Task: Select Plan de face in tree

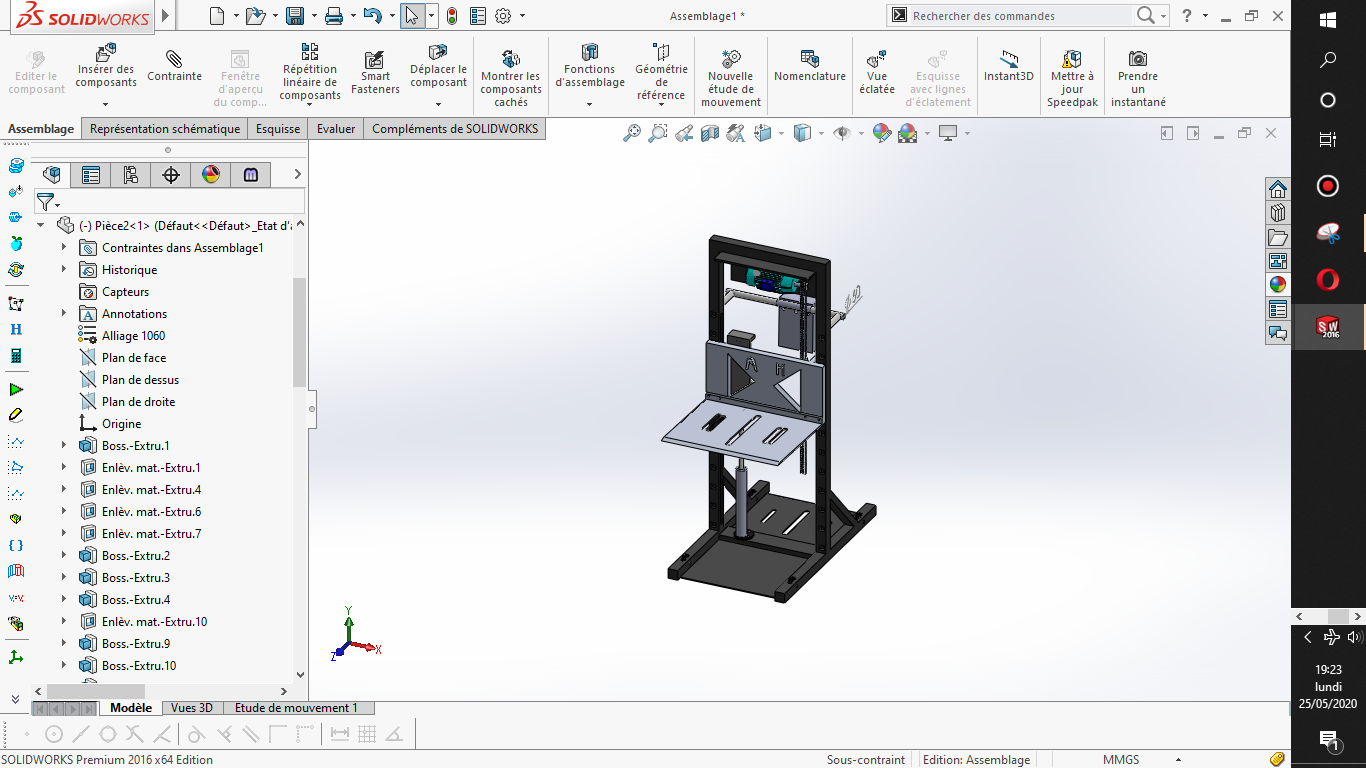Action: click(134, 358)
